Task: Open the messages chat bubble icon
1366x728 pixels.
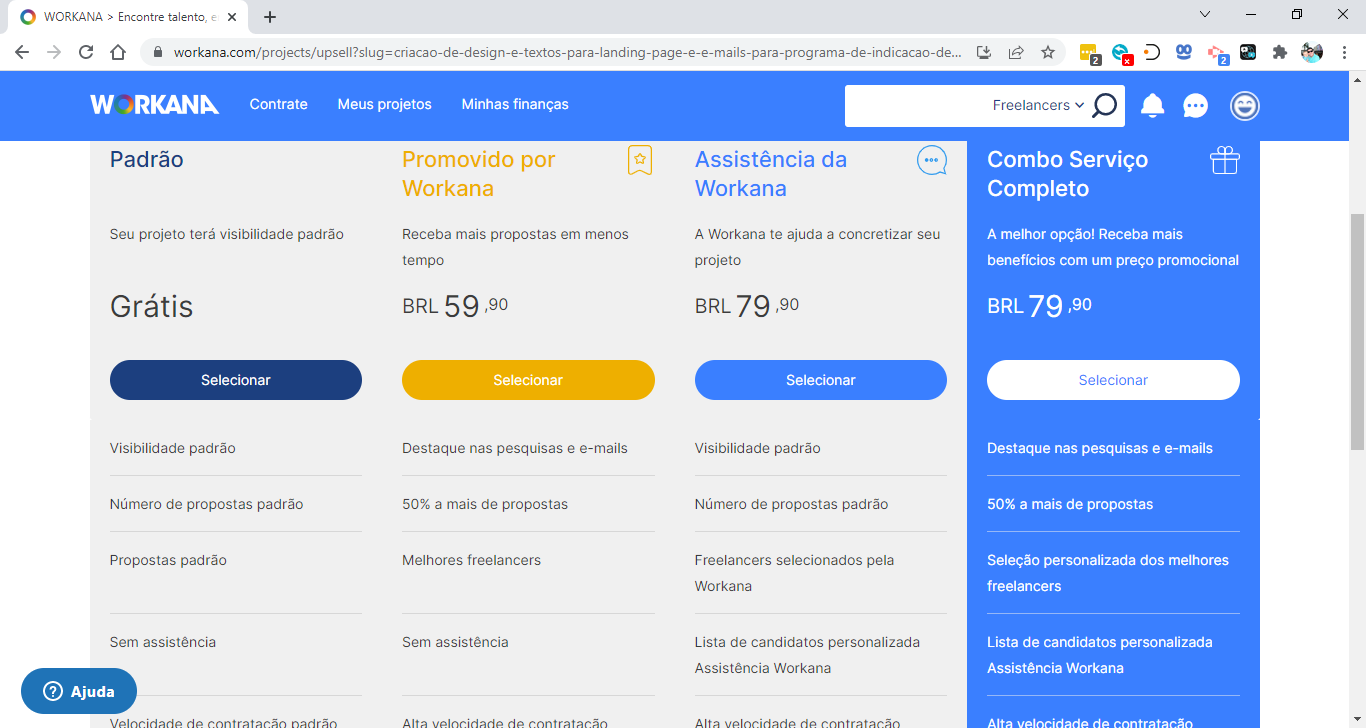Action: pyautogui.click(x=1195, y=105)
